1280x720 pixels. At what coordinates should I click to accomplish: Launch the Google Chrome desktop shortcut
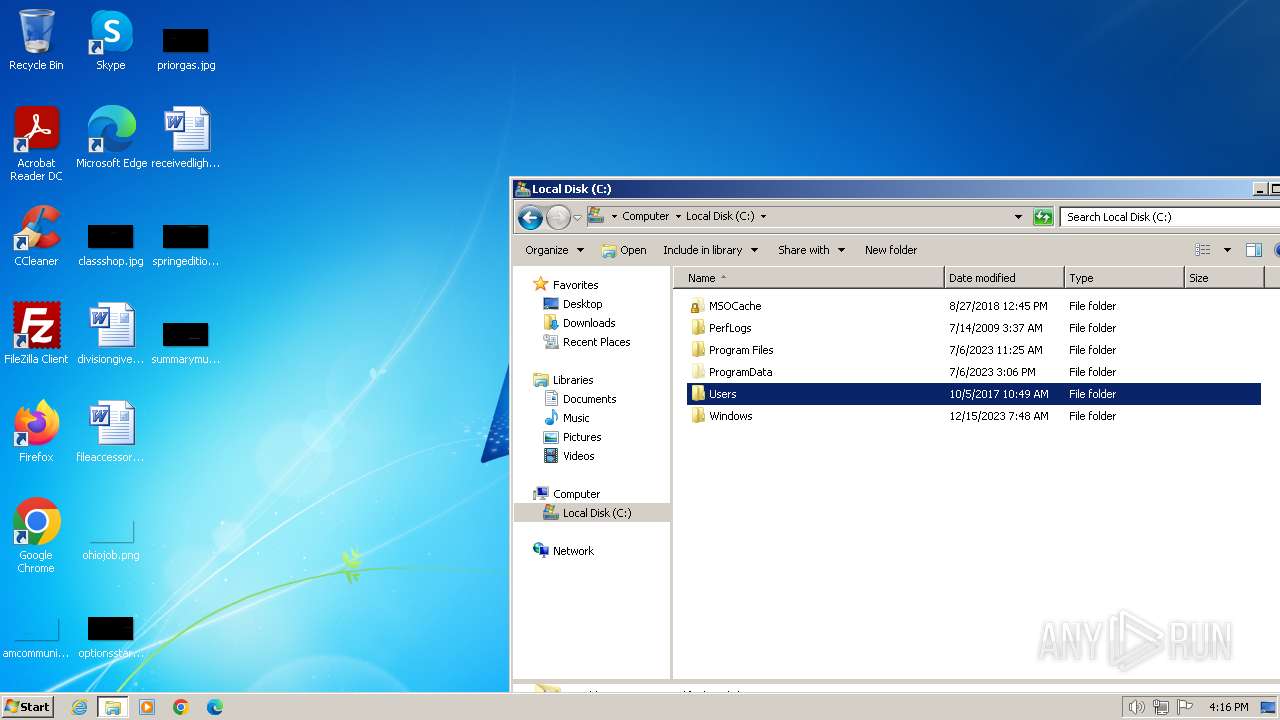pos(36,536)
